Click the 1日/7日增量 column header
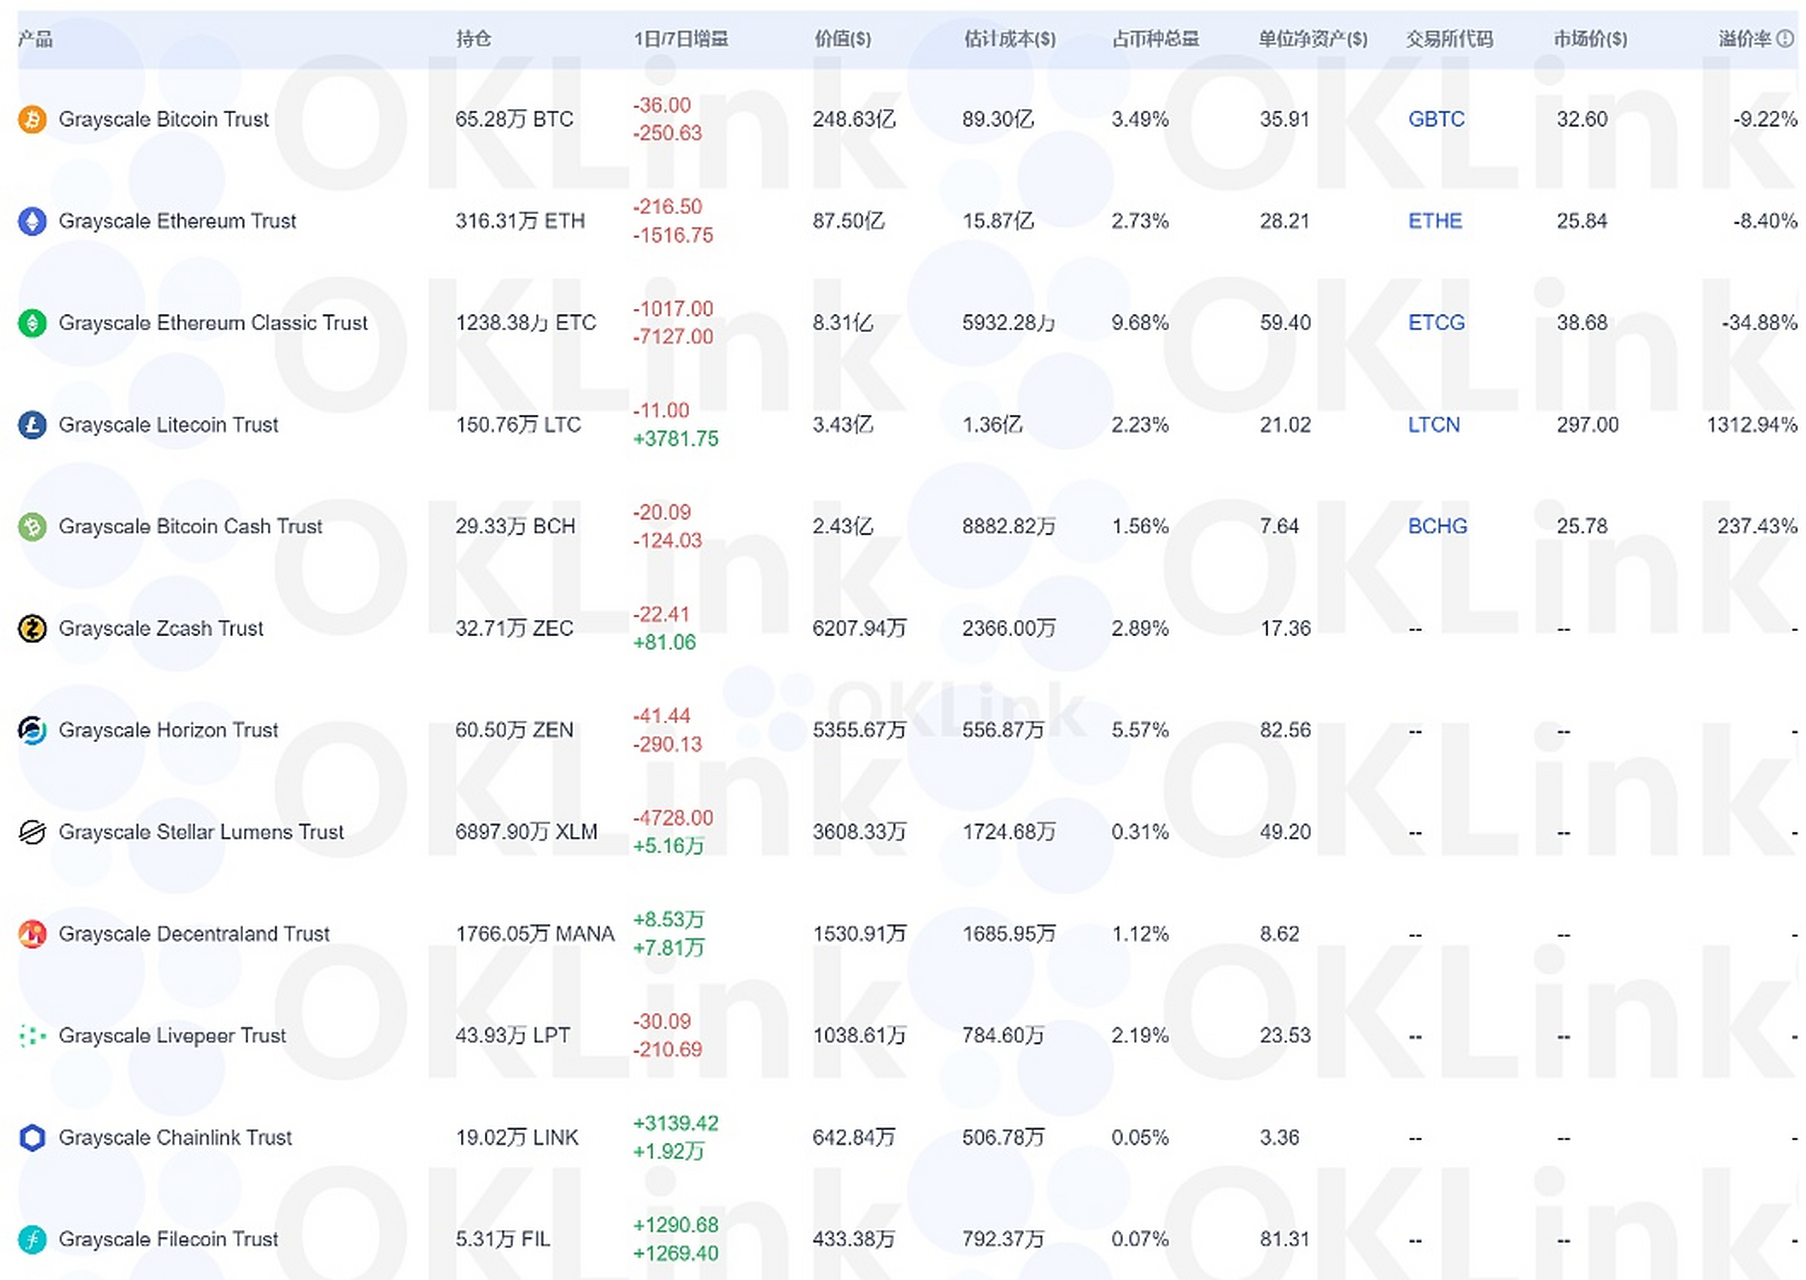 [x=680, y=39]
